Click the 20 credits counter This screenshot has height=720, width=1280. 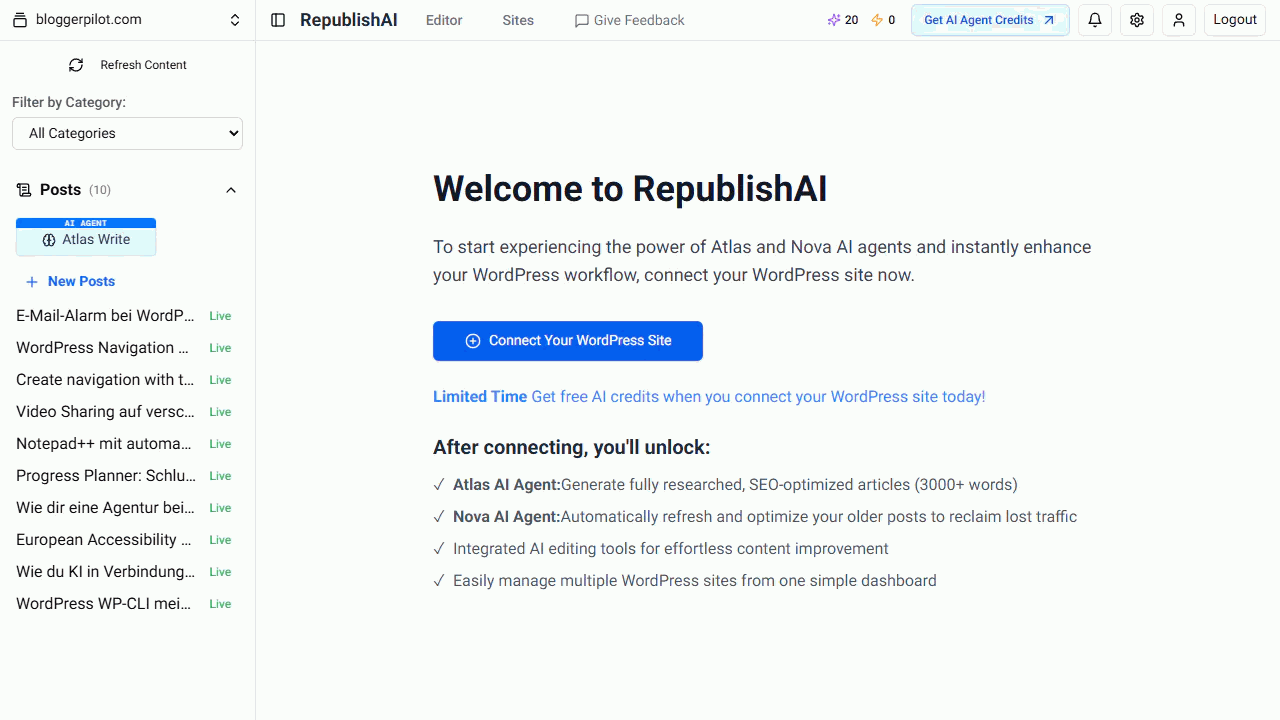851,20
